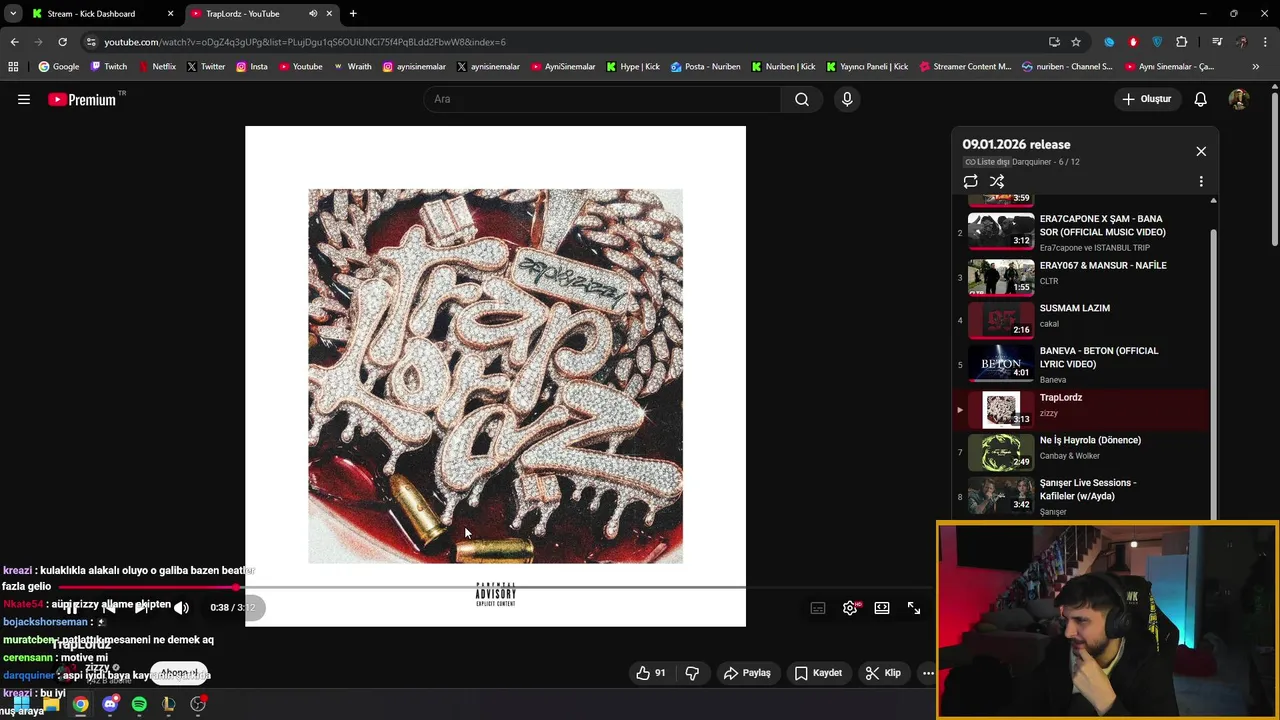Click the Chrome taskbar icon
This screenshot has width=1280, height=720.
[80, 704]
